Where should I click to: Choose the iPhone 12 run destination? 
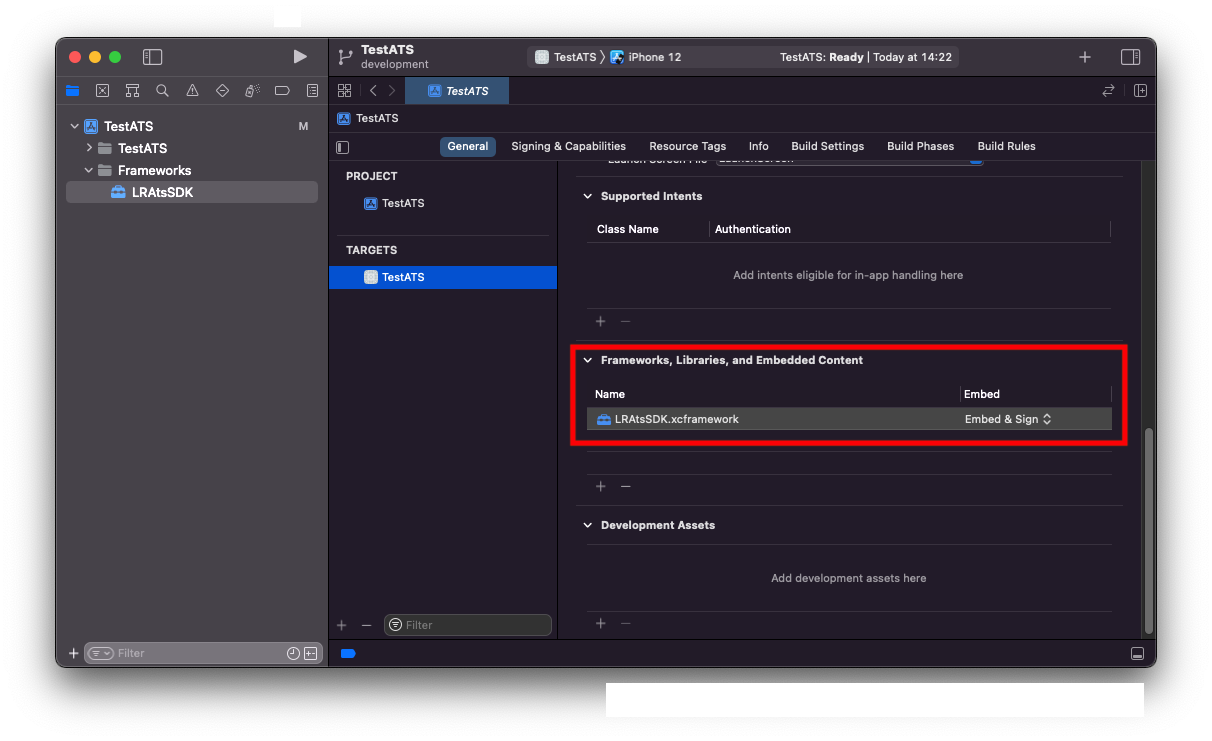coord(646,57)
